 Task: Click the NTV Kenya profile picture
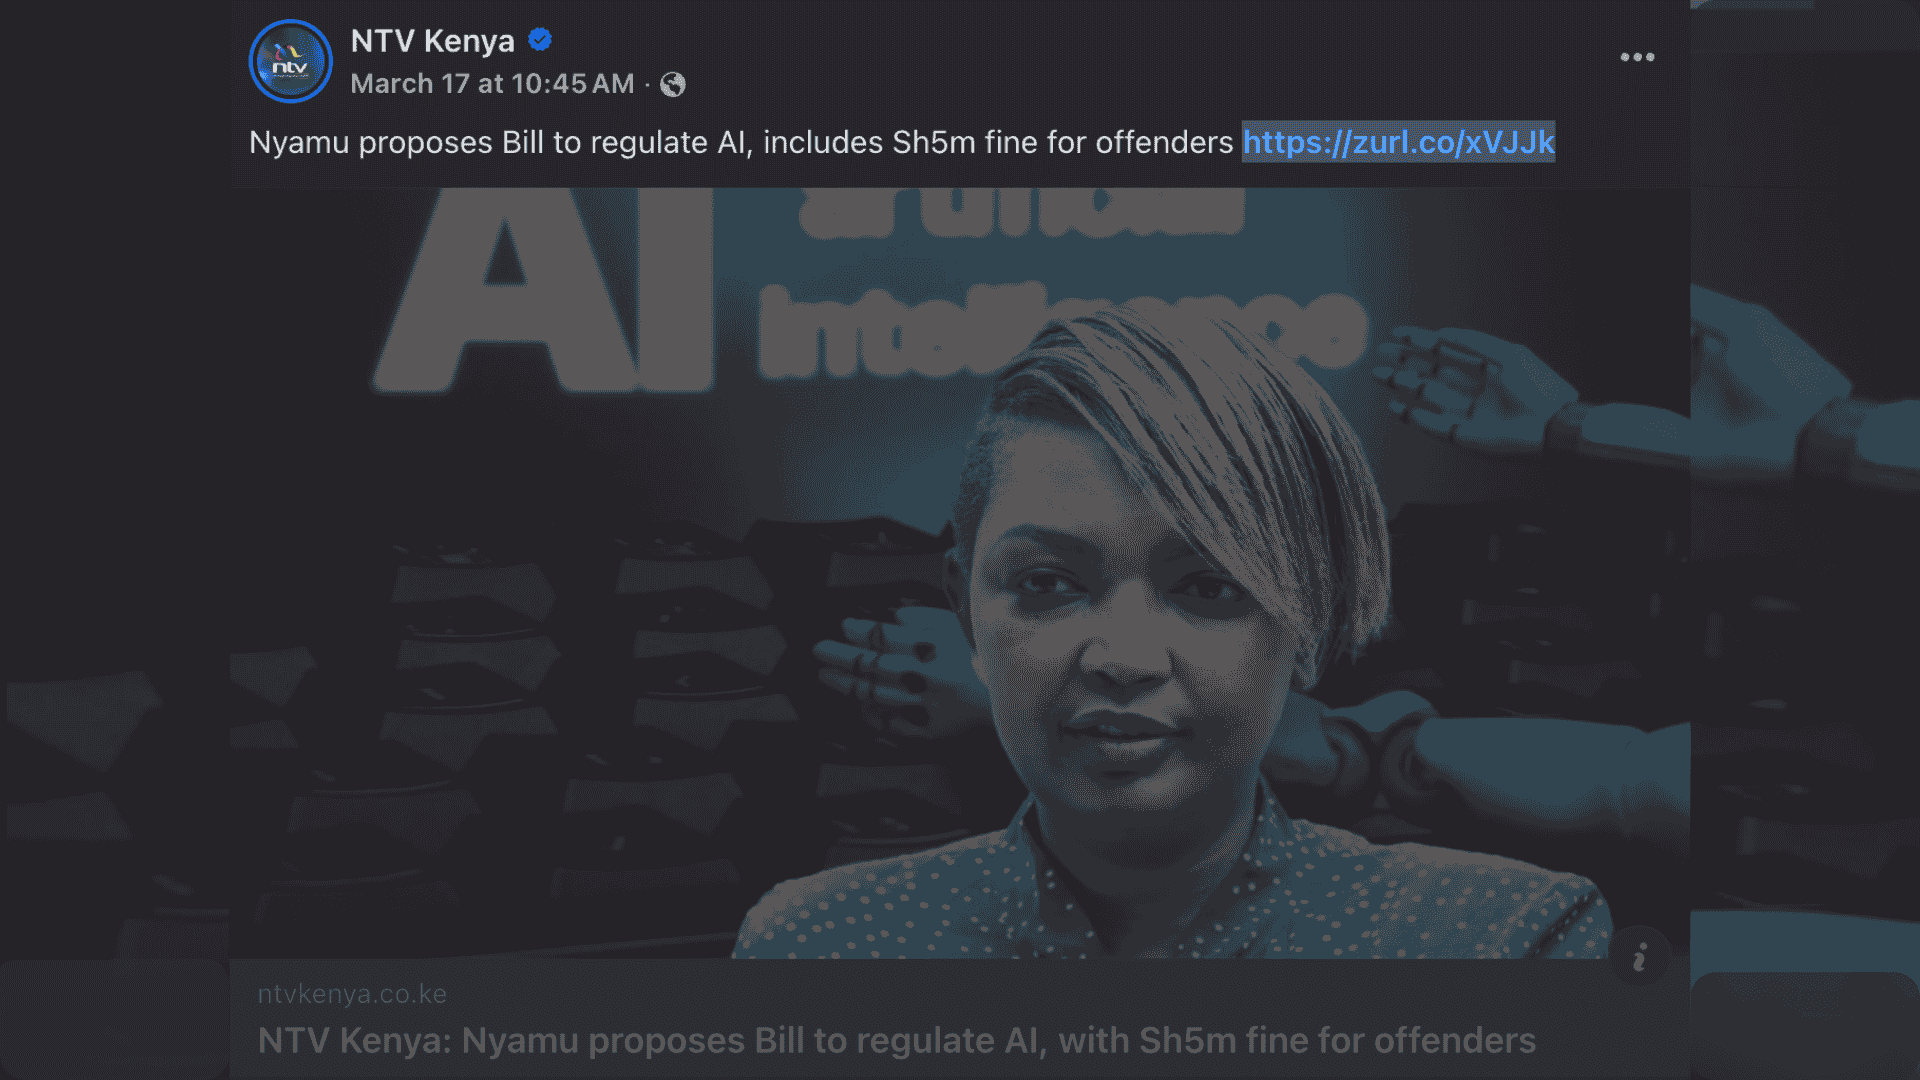pos(290,61)
